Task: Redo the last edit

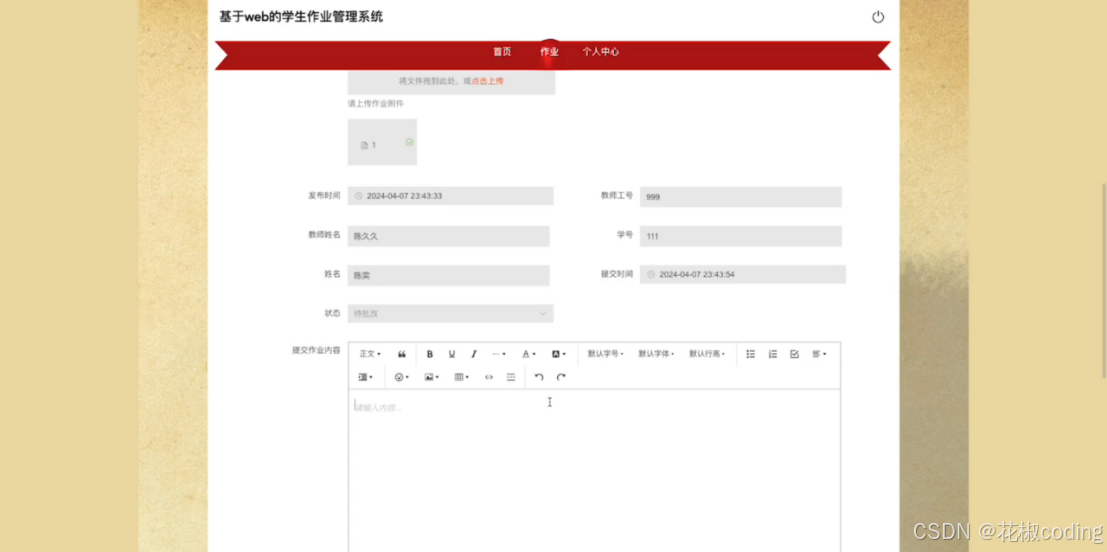Action: [561, 378]
